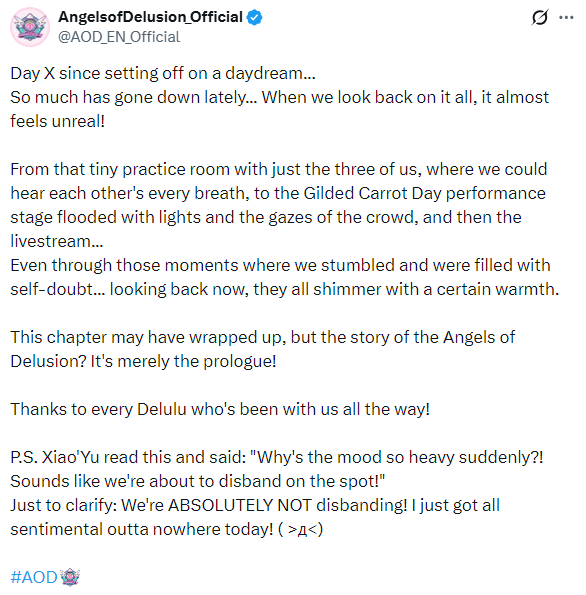Open the #AOD hashtag
The width and height of the screenshot is (586, 595).
(x=34, y=577)
